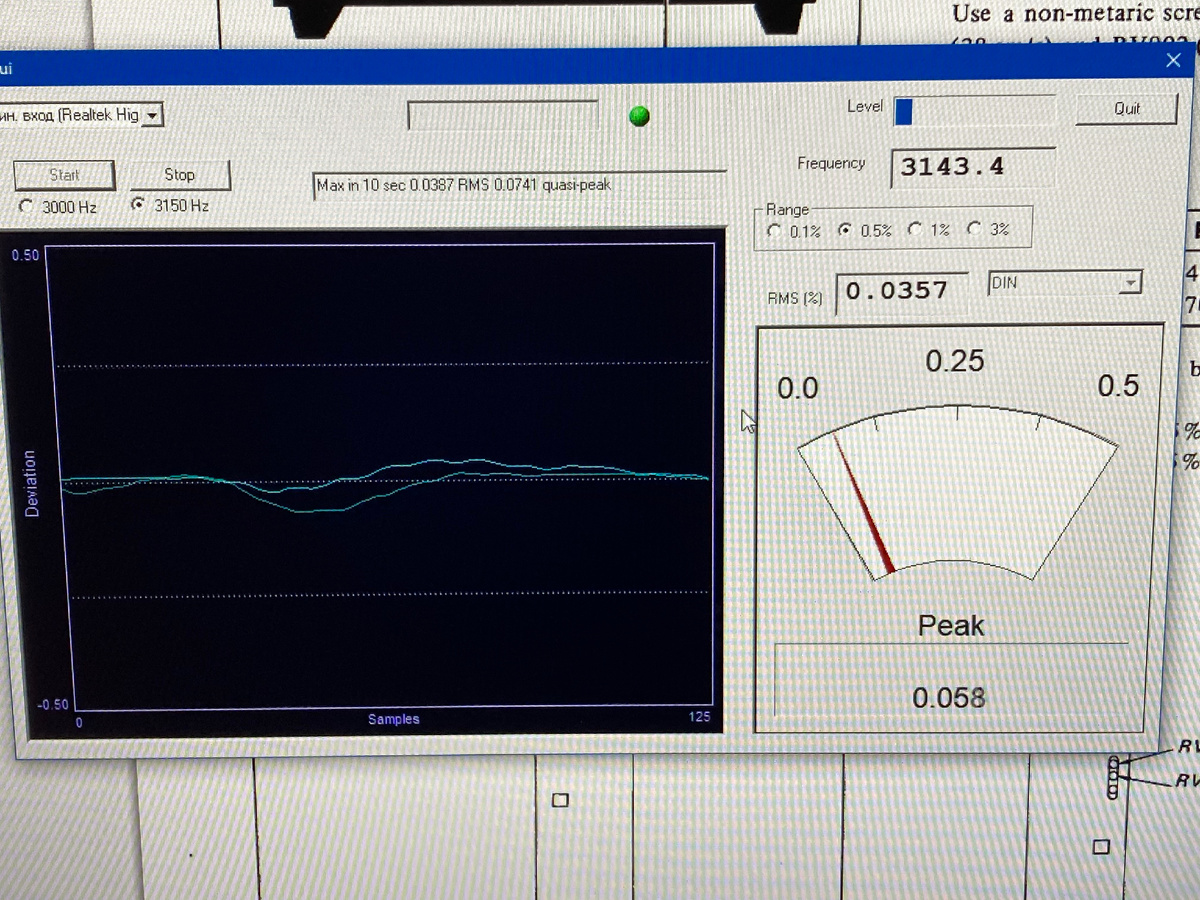Click the green status indicator light

point(639,116)
